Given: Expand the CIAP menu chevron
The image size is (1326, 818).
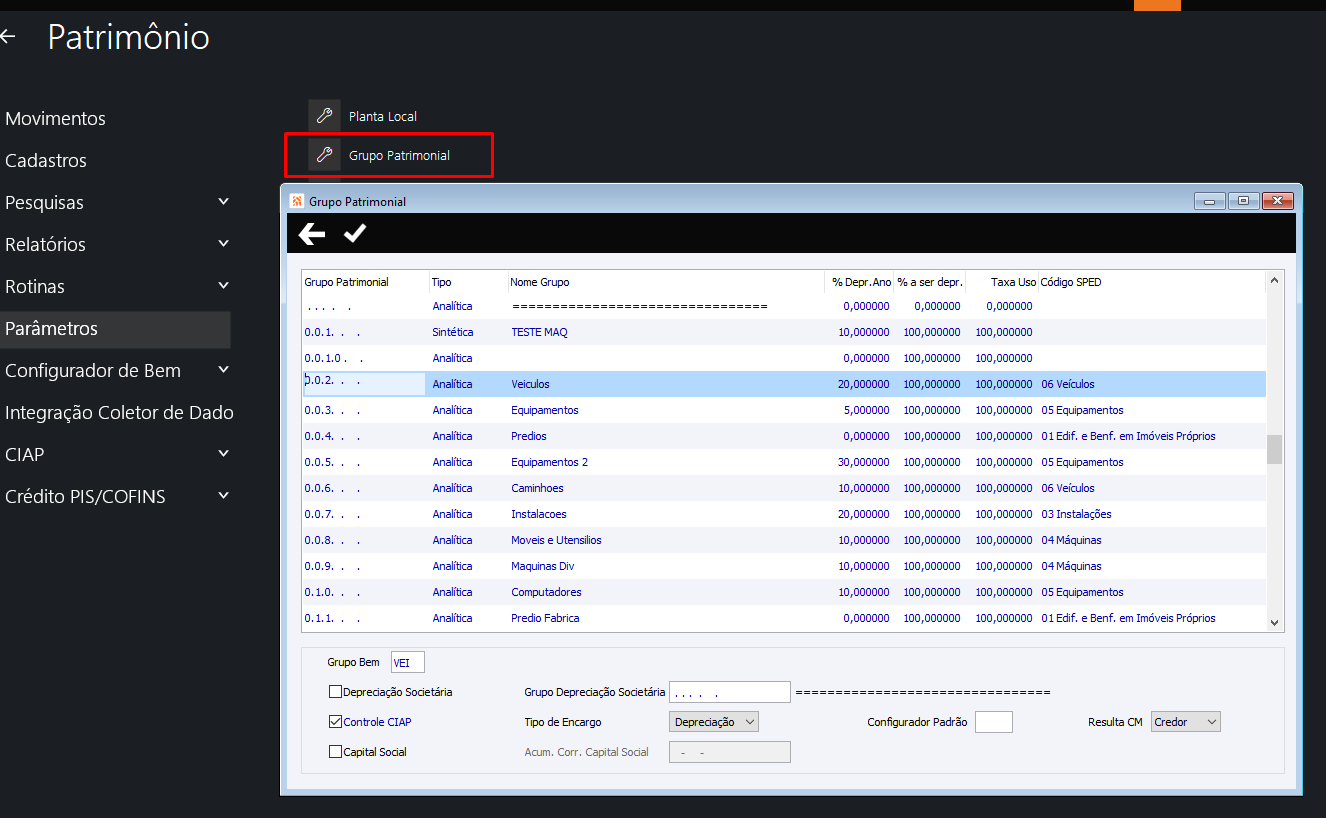Looking at the screenshot, I should coord(223,454).
